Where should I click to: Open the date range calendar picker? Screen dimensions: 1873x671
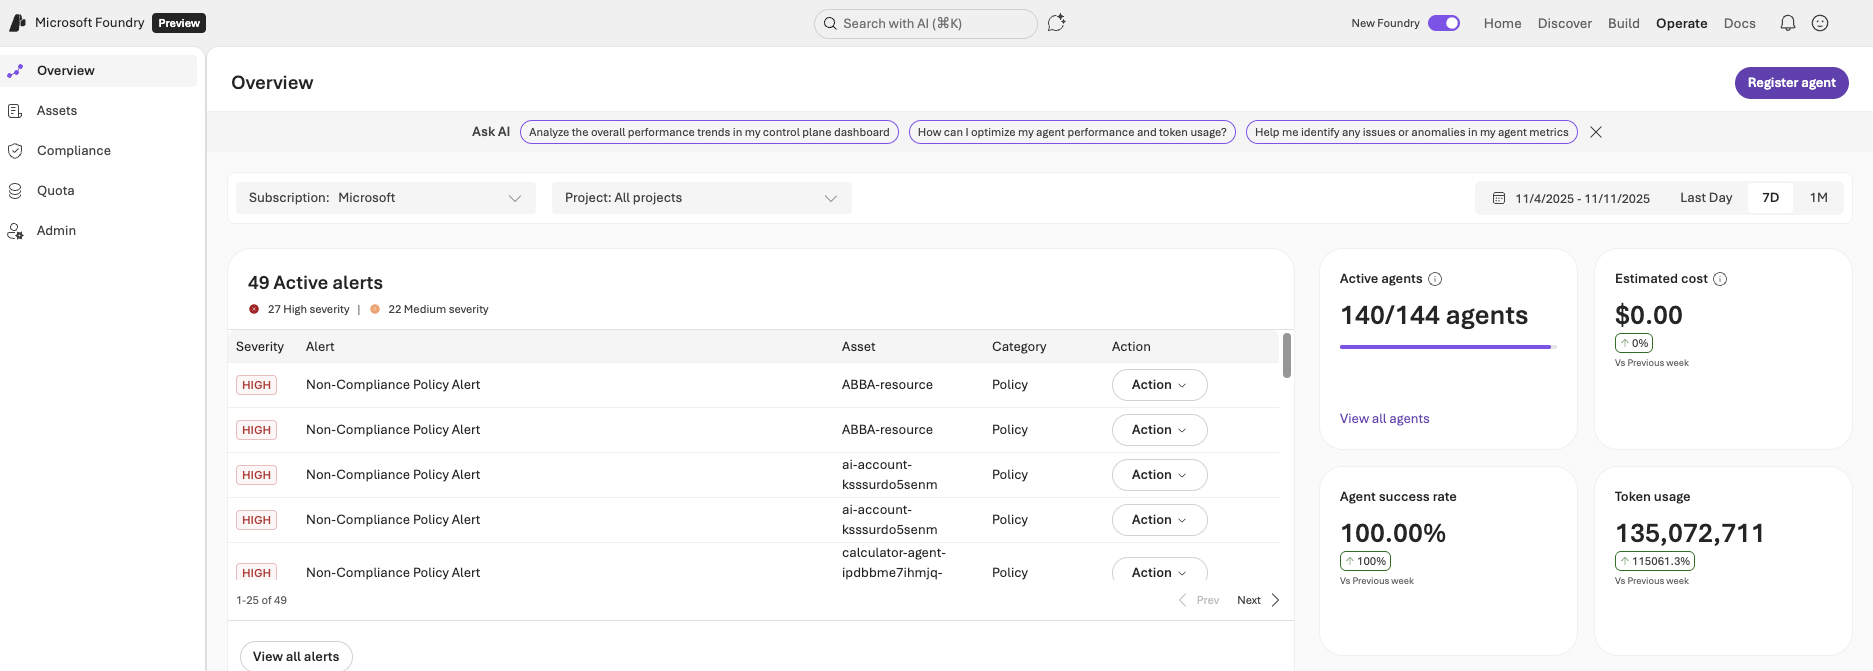[1499, 198]
